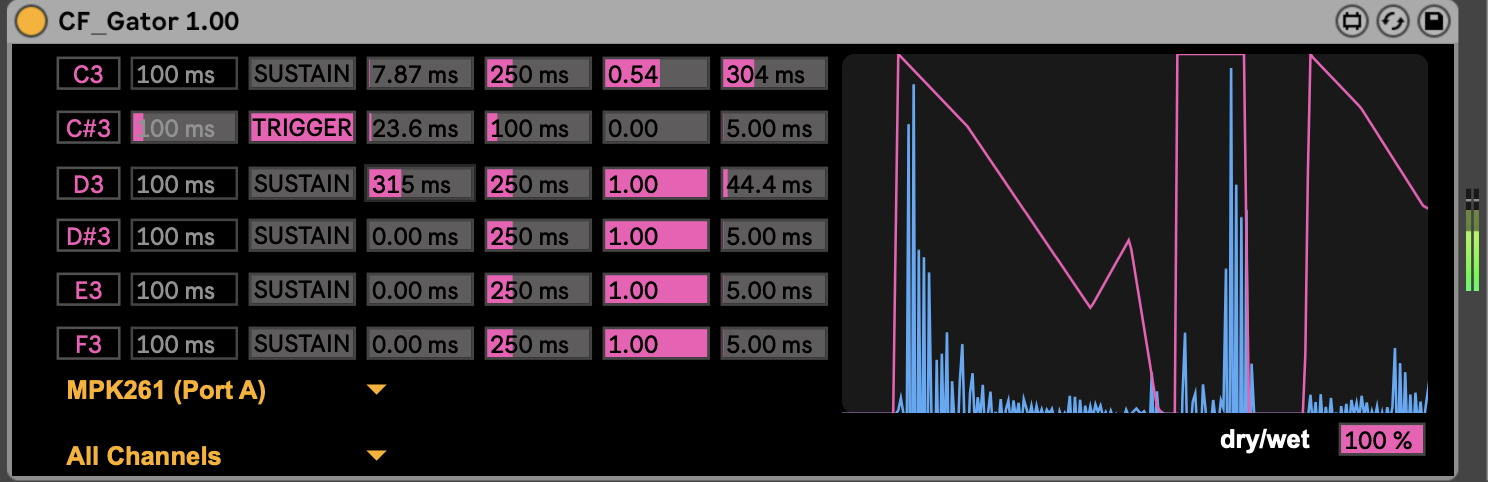Click the 23.6 ms field in C#3 row
1488x482 pixels.
(x=419, y=128)
